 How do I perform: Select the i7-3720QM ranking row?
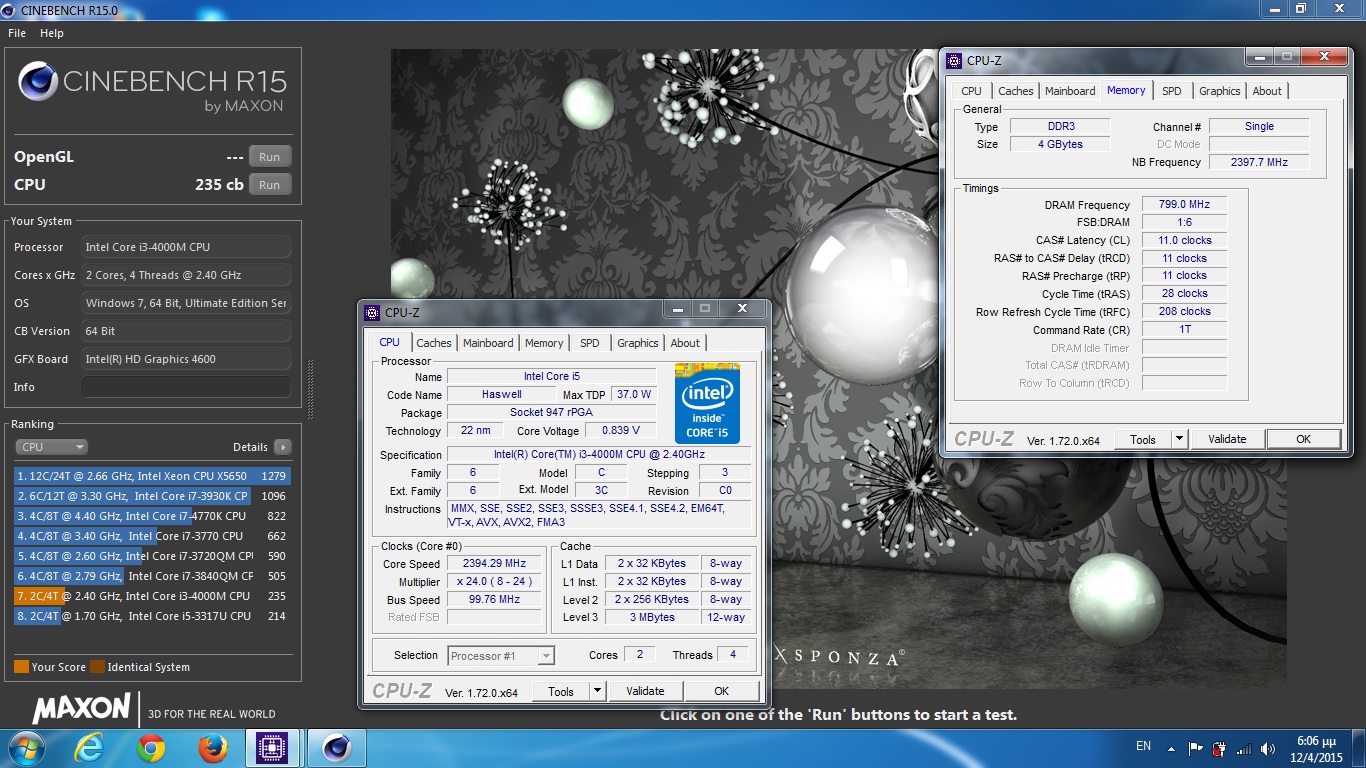pyautogui.click(x=152, y=556)
